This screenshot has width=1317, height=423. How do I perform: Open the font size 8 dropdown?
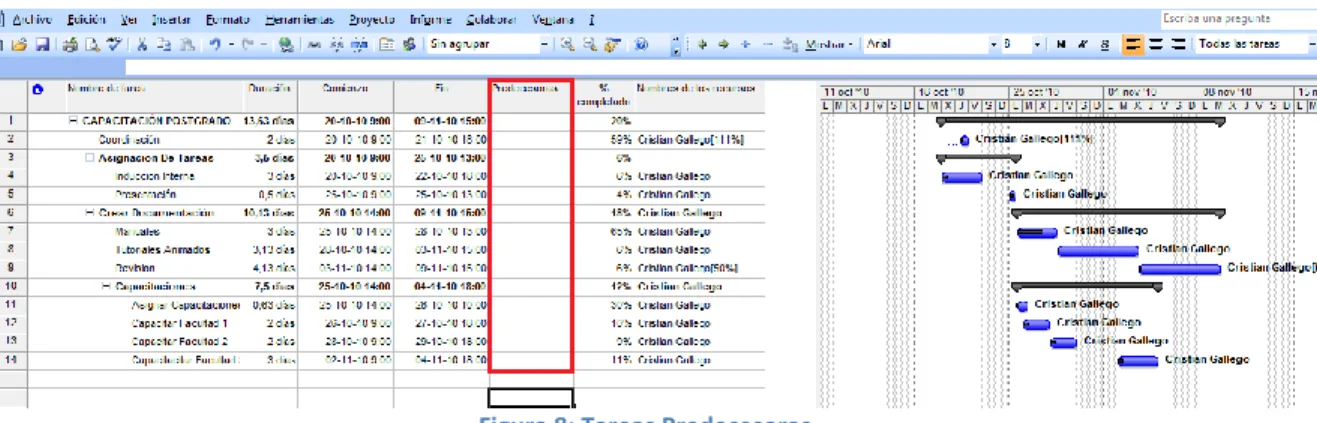click(1038, 44)
